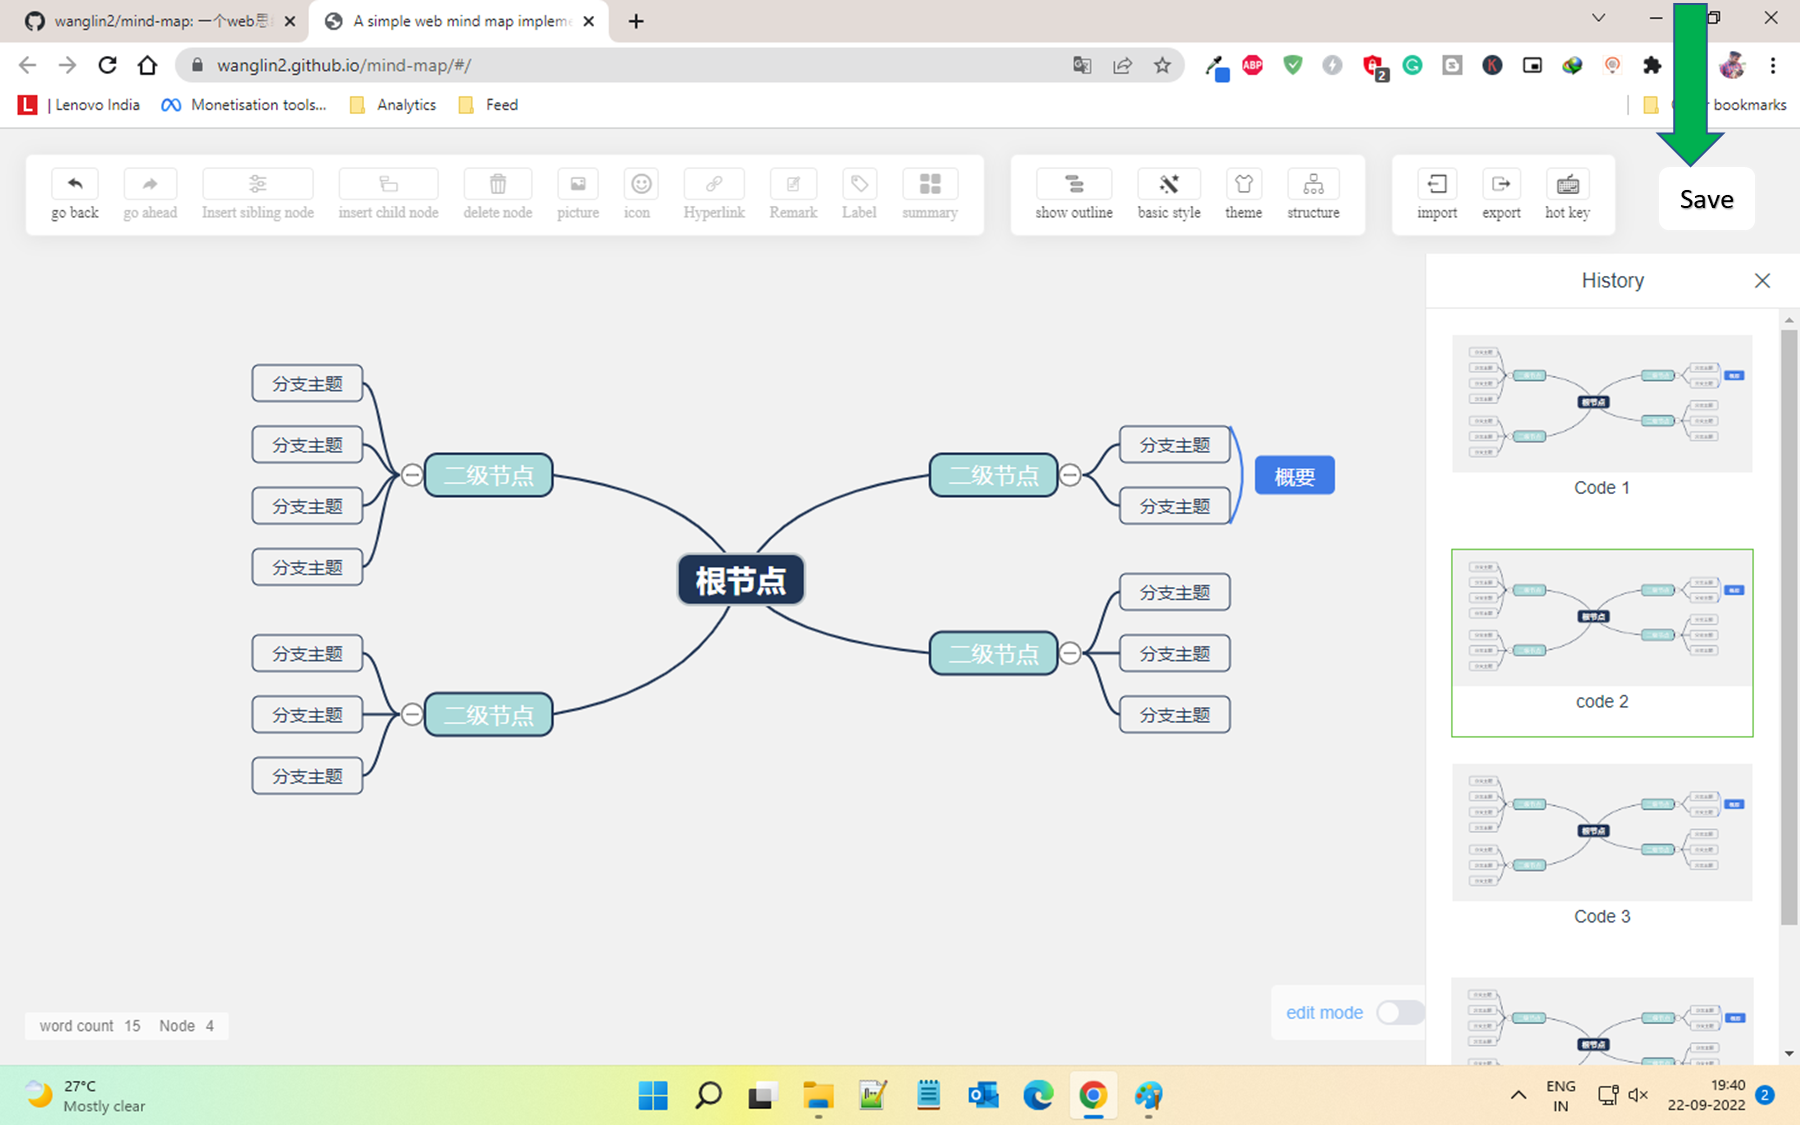Select the insert child node tool
Screen dimensions: 1800x1125
[388, 193]
